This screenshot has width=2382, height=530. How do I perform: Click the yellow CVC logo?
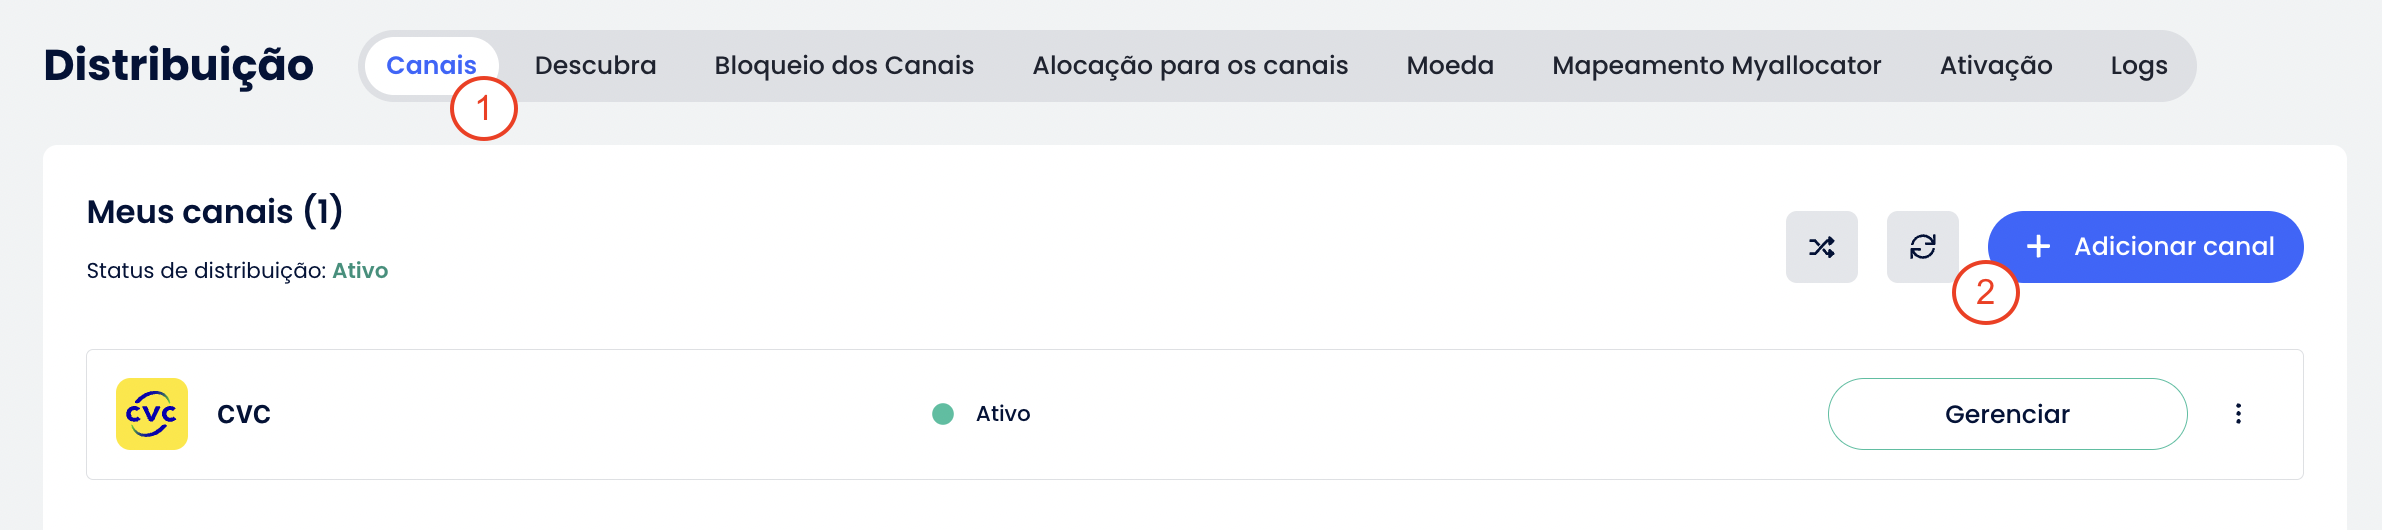point(152,414)
